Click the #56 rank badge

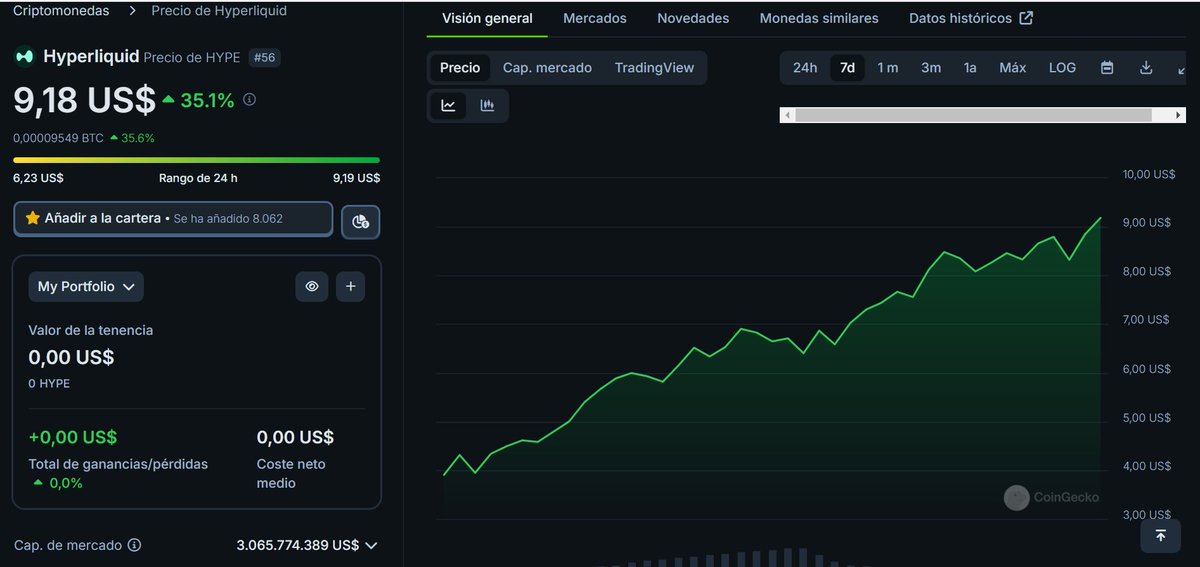click(x=264, y=58)
